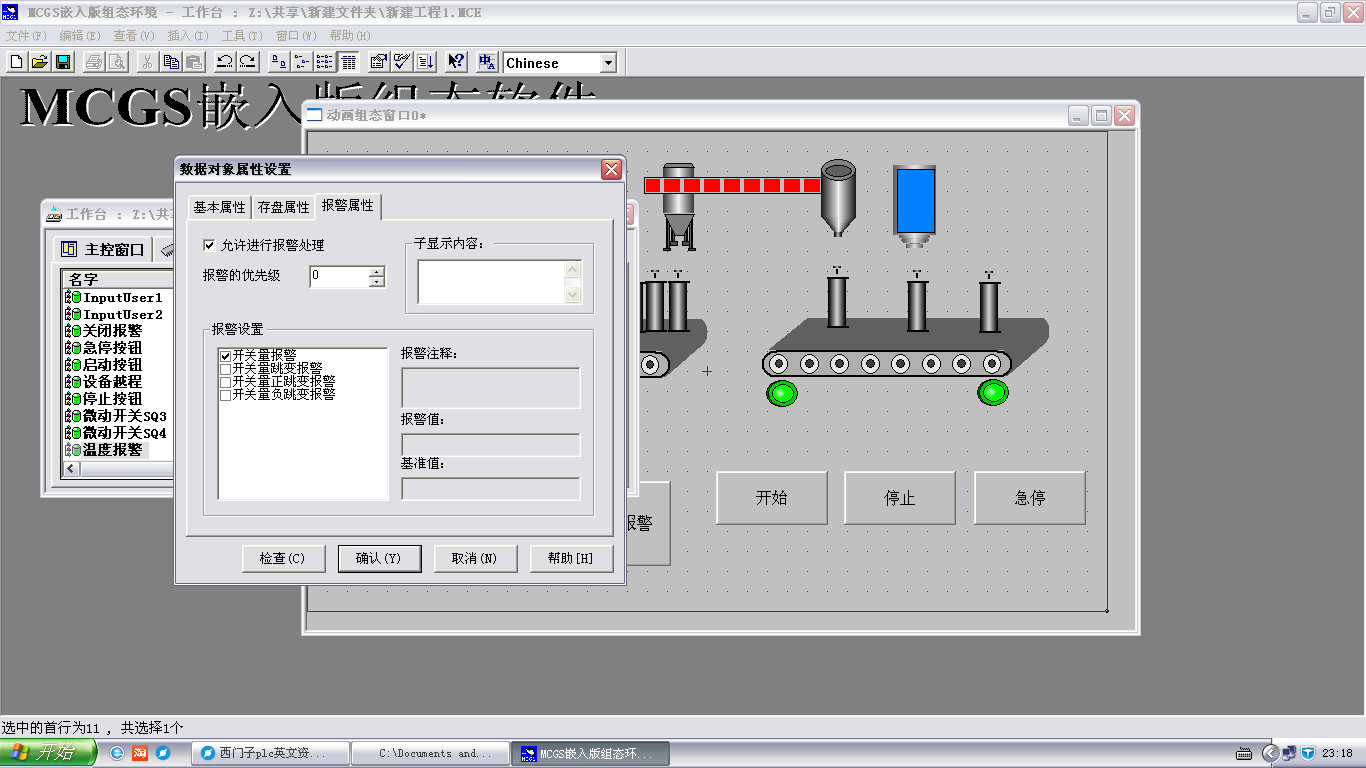Open the 文件(F) menu
This screenshot has width=1366, height=768.
(x=26, y=36)
